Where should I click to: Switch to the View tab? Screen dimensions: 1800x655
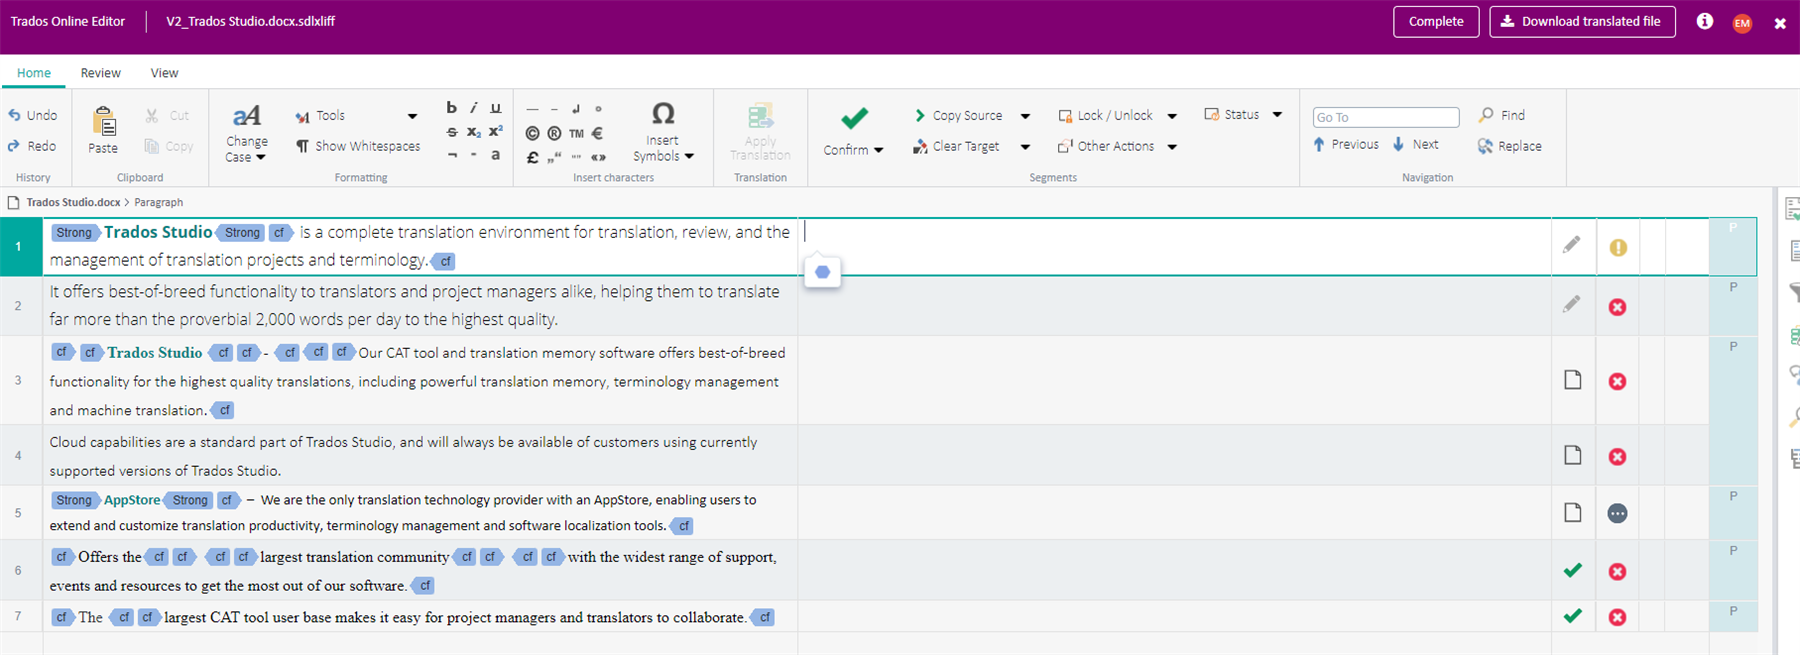click(164, 73)
